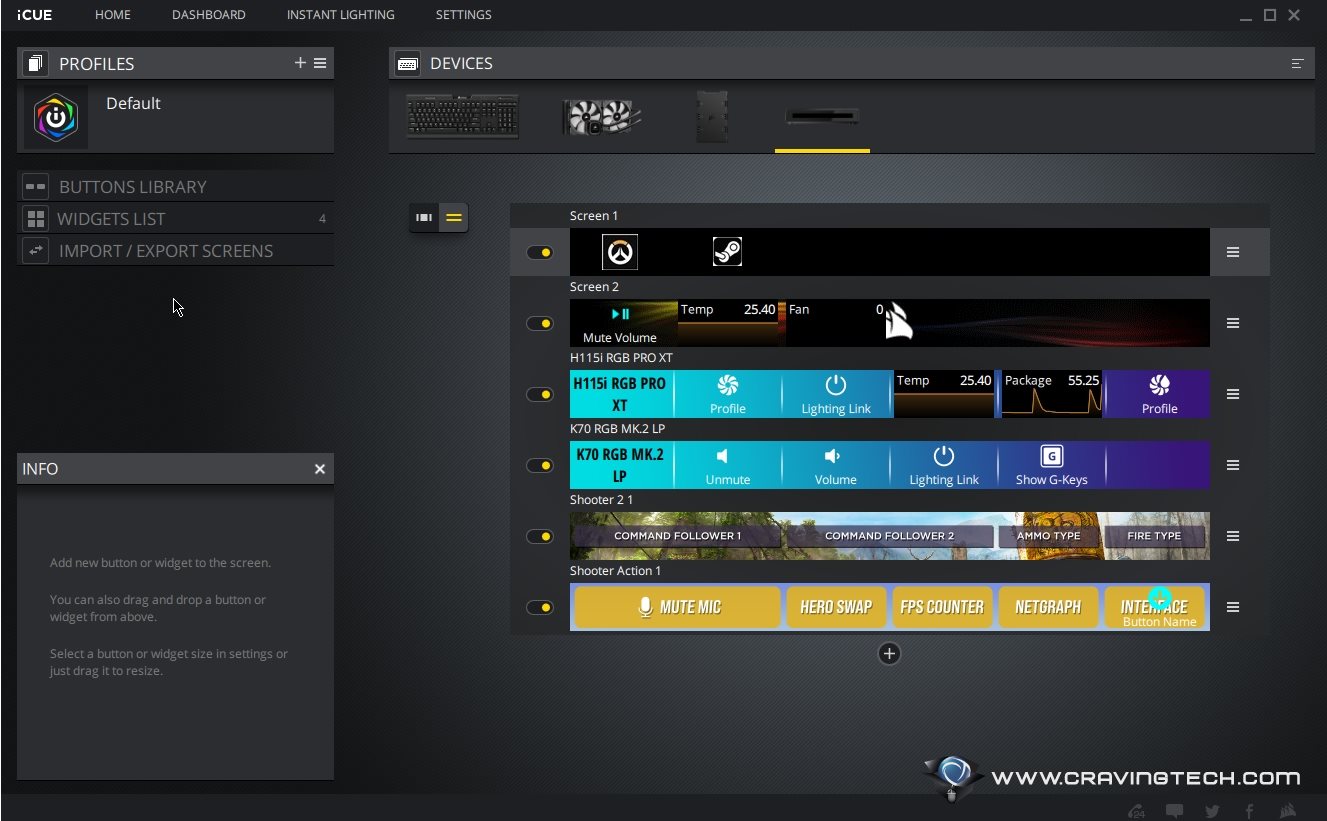This screenshot has width=1327, height=821.
Task: Toggle Screen 2 on or off
Action: (x=540, y=323)
